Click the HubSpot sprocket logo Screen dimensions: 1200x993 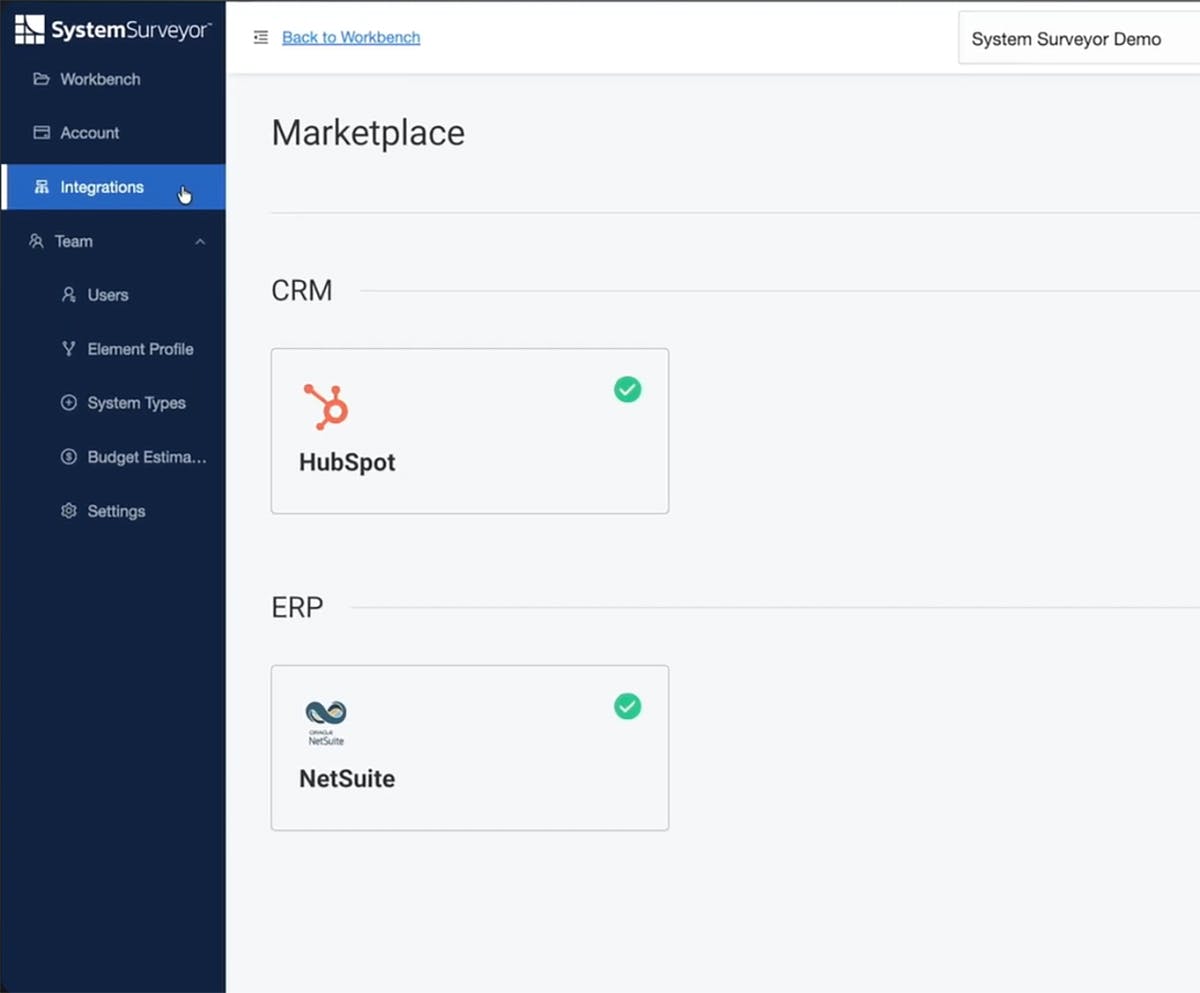tap(326, 407)
